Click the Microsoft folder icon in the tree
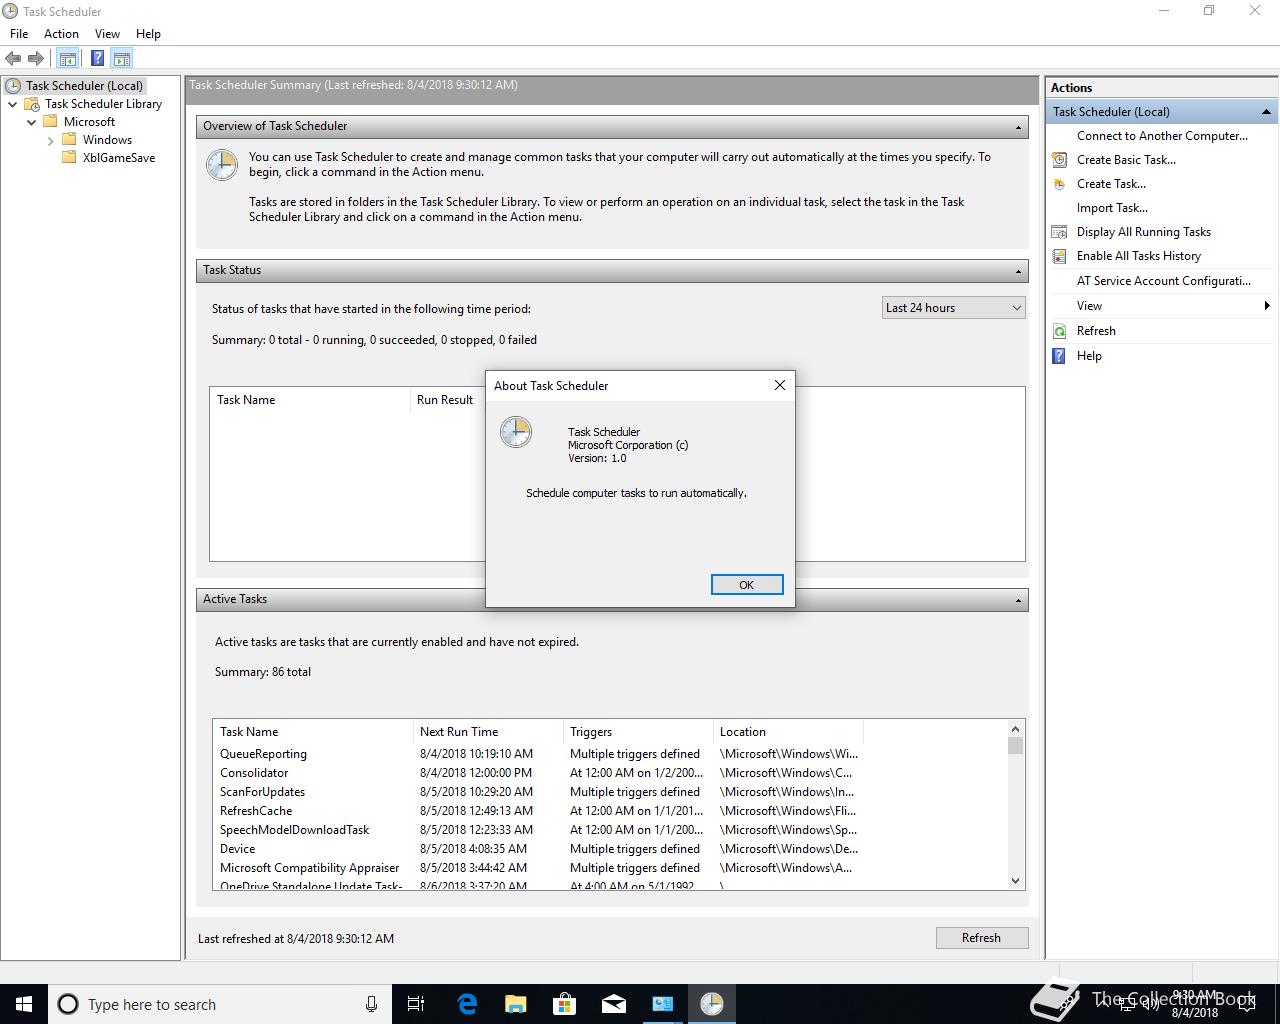1280x1024 pixels. [x=50, y=122]
